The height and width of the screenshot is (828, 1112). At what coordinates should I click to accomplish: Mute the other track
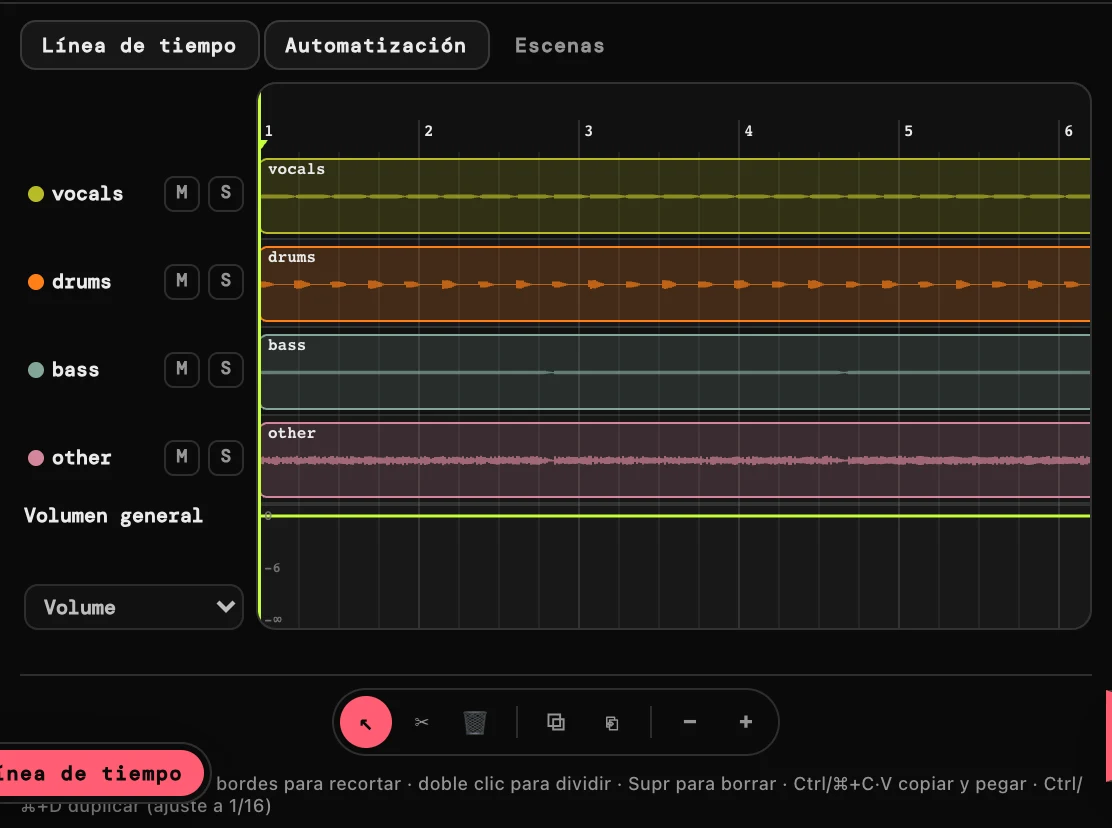182,457
